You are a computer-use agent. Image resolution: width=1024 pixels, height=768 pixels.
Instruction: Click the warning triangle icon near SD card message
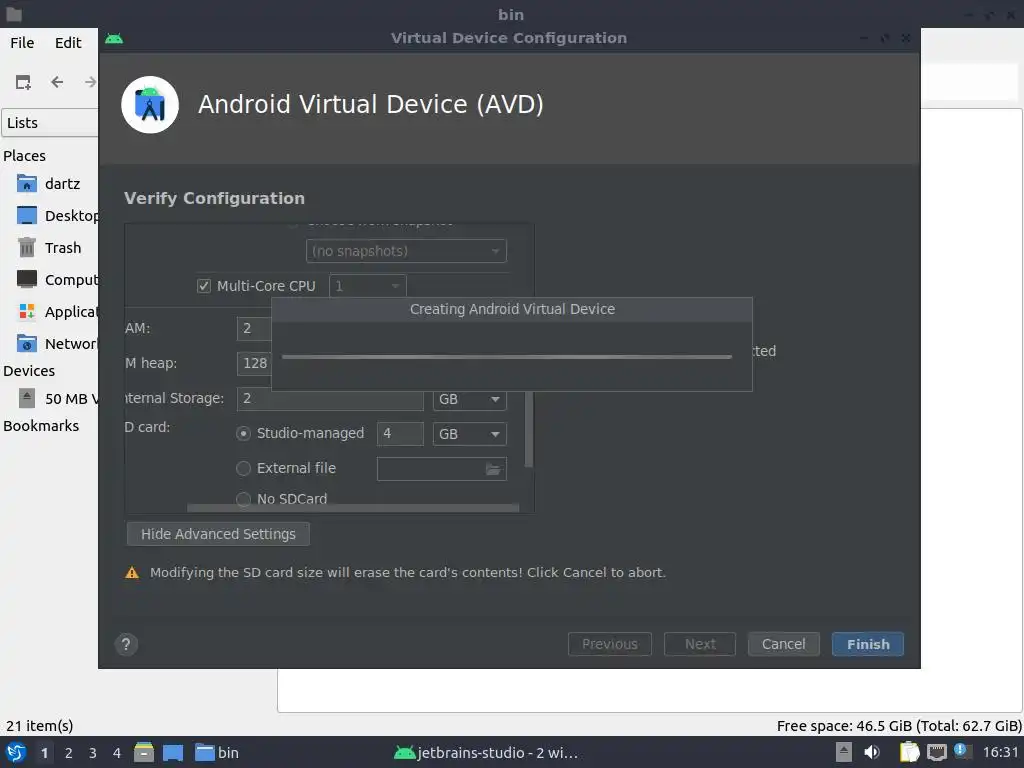coord(132,573)
